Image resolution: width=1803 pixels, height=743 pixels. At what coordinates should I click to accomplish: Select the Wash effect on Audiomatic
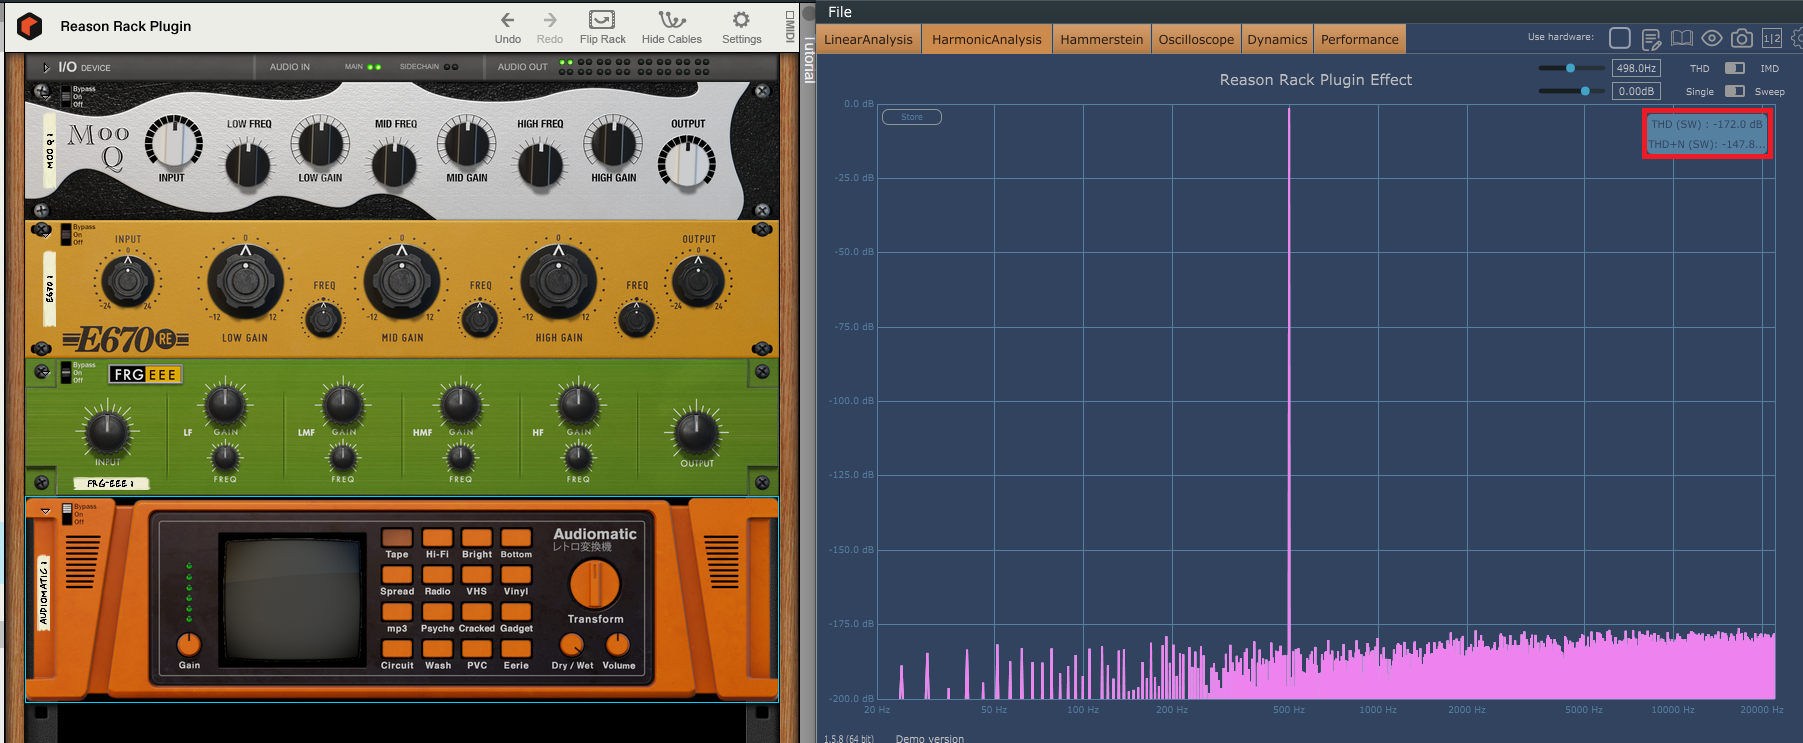[437, 649]
